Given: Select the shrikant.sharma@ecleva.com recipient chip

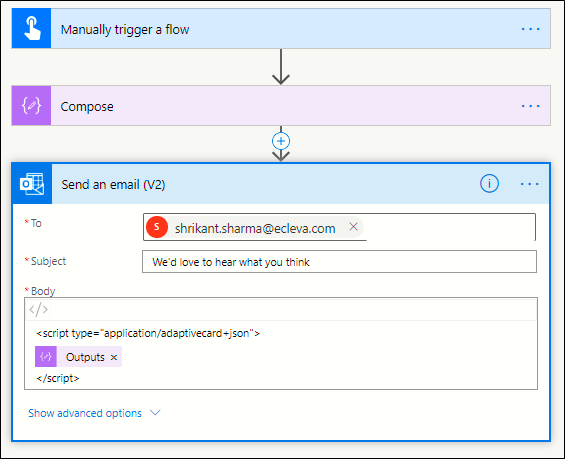Looking at the screenshot, I should (255, 228).
